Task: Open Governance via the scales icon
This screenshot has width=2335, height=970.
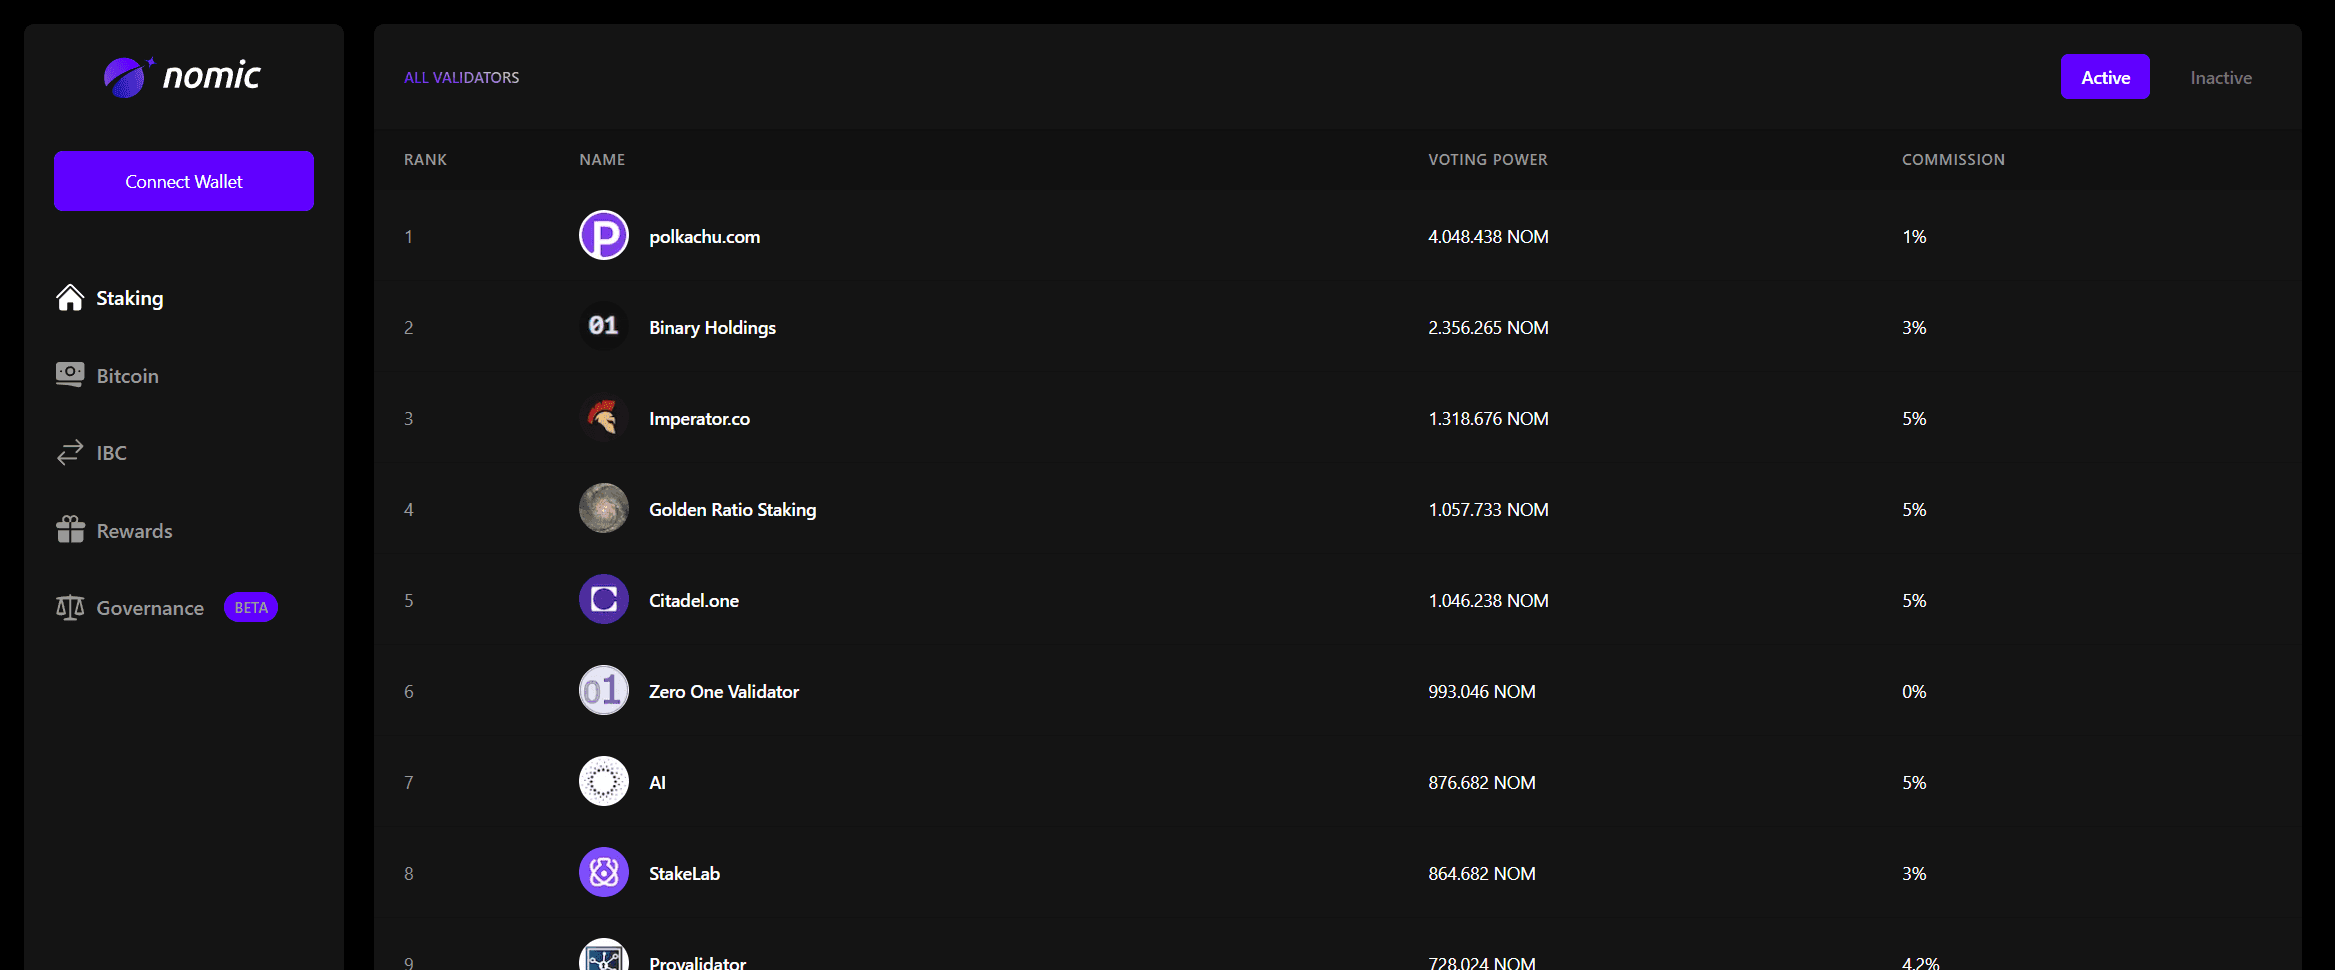Action: pos(70,608)
